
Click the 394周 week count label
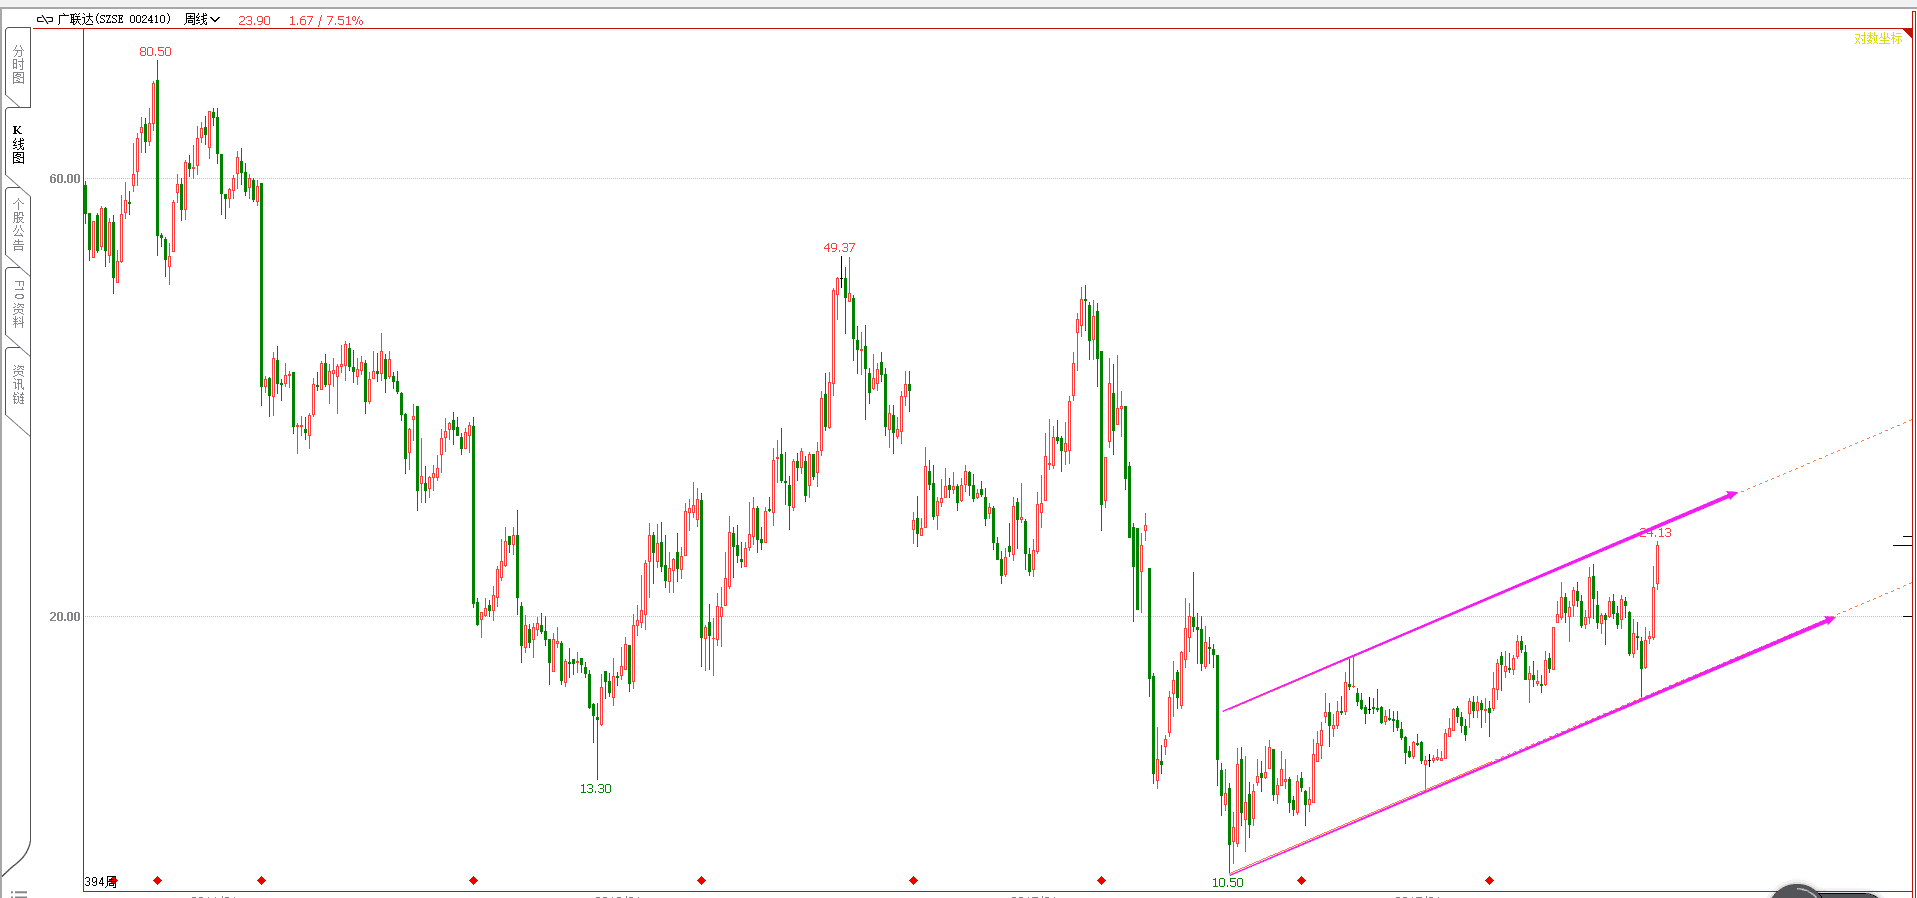[x=99, y=882]
